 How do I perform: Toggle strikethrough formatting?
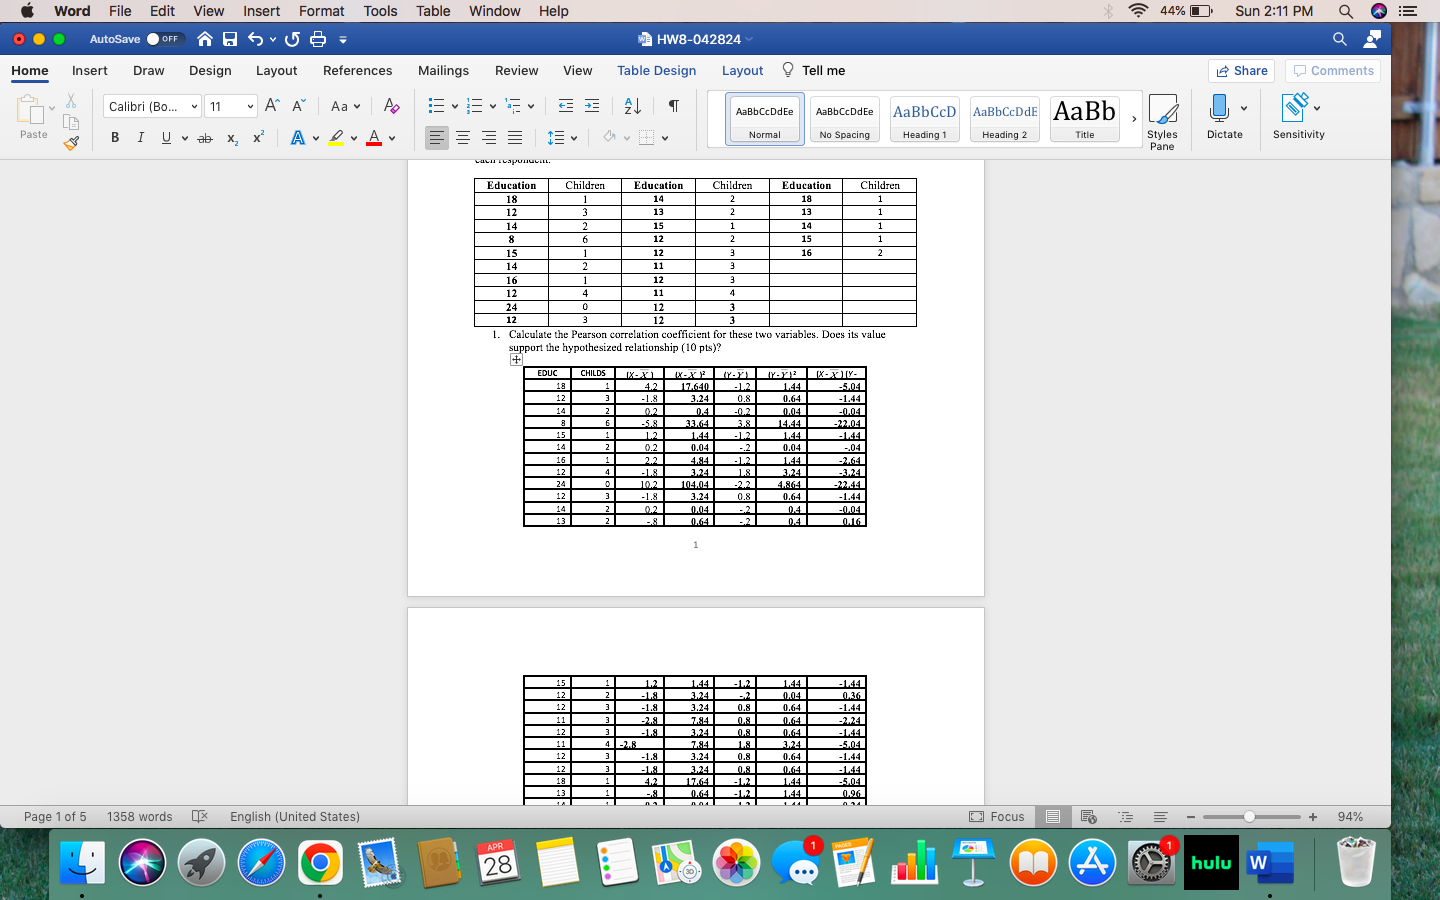point(205,138)
